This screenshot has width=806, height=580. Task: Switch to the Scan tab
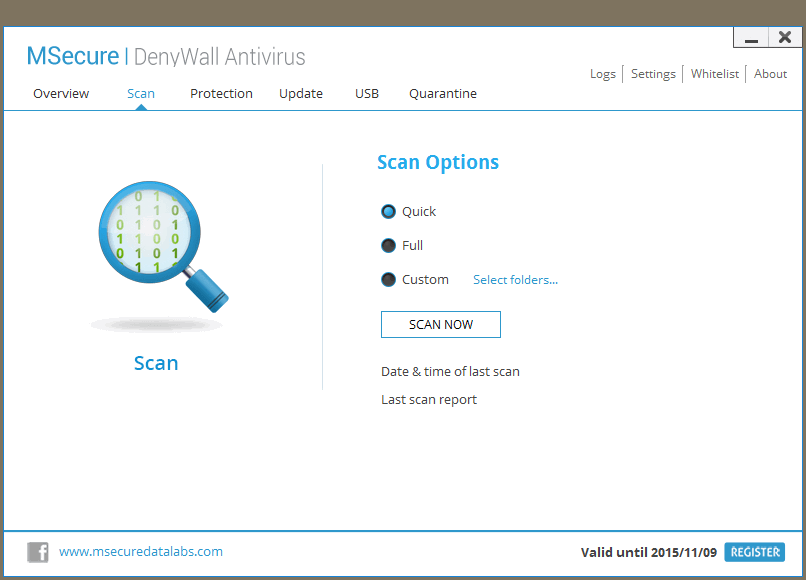point(141,94)
